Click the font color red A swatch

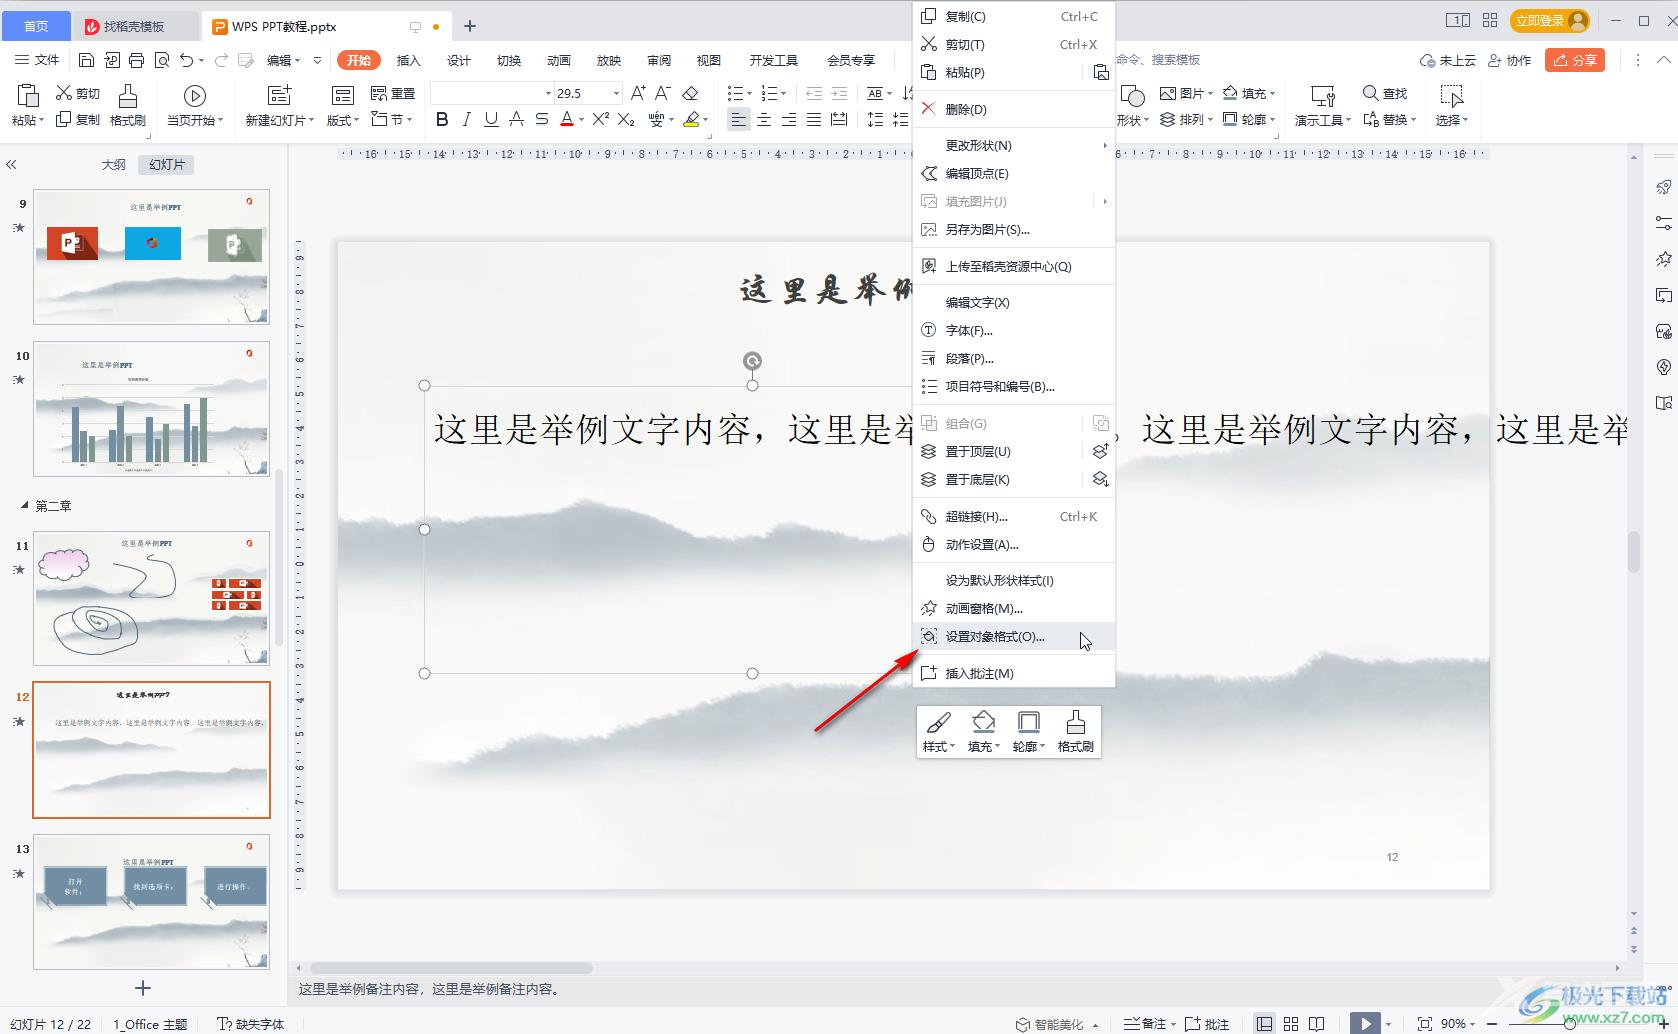(566, 119)
